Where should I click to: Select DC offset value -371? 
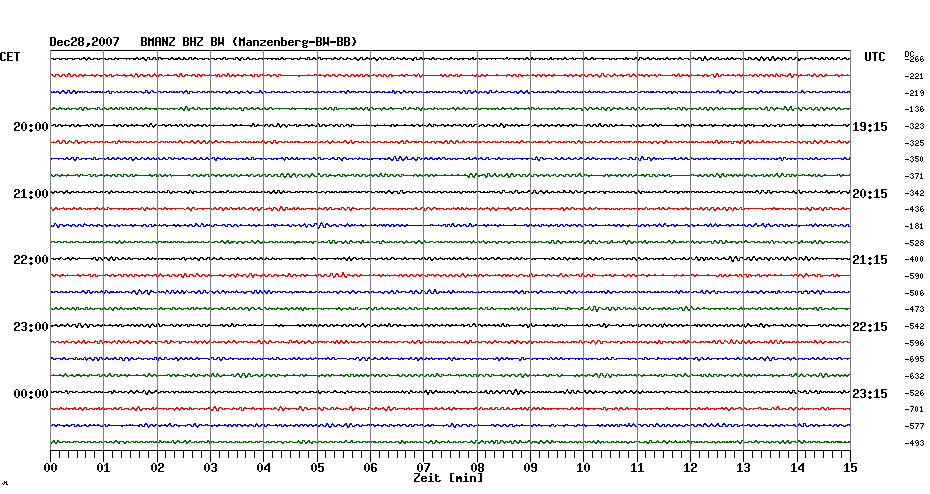[914, 176]
